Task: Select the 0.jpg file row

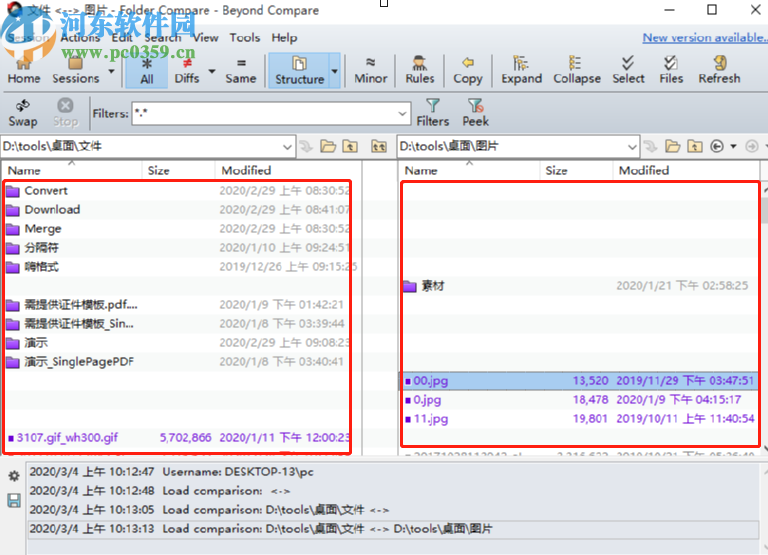Action: tap(579, 400)
